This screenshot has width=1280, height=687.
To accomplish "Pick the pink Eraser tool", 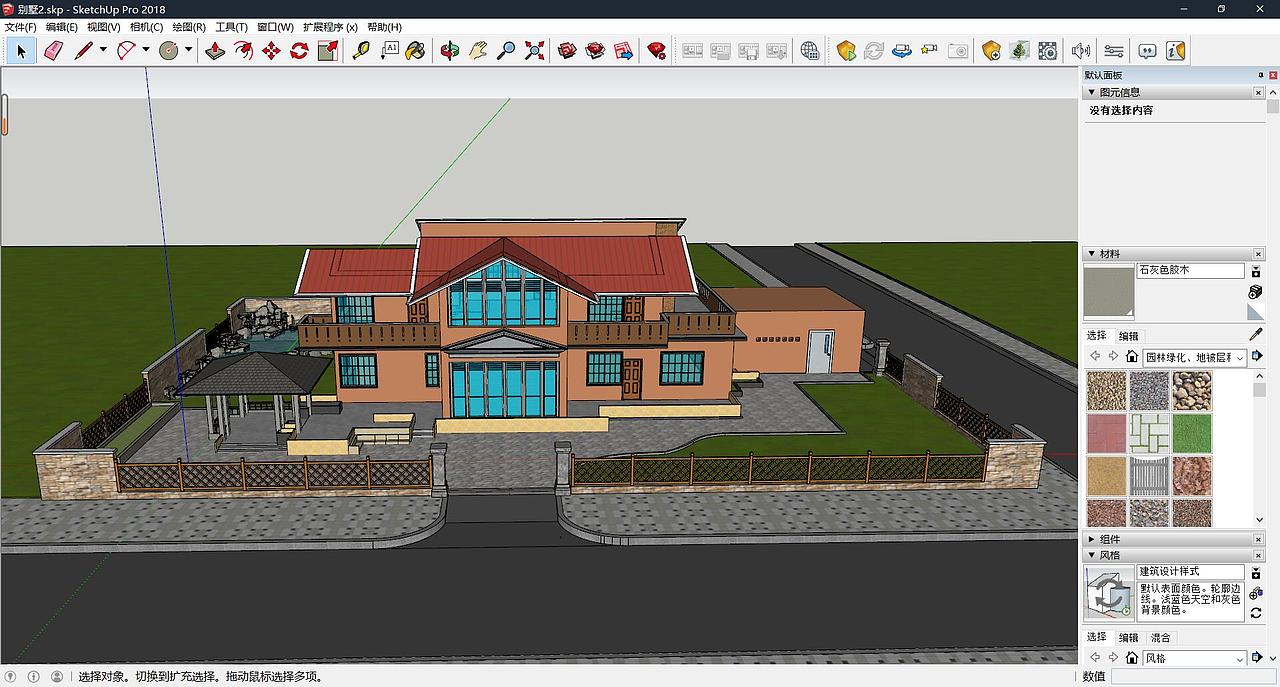I will pyautogui.click(x=53, y=50).
